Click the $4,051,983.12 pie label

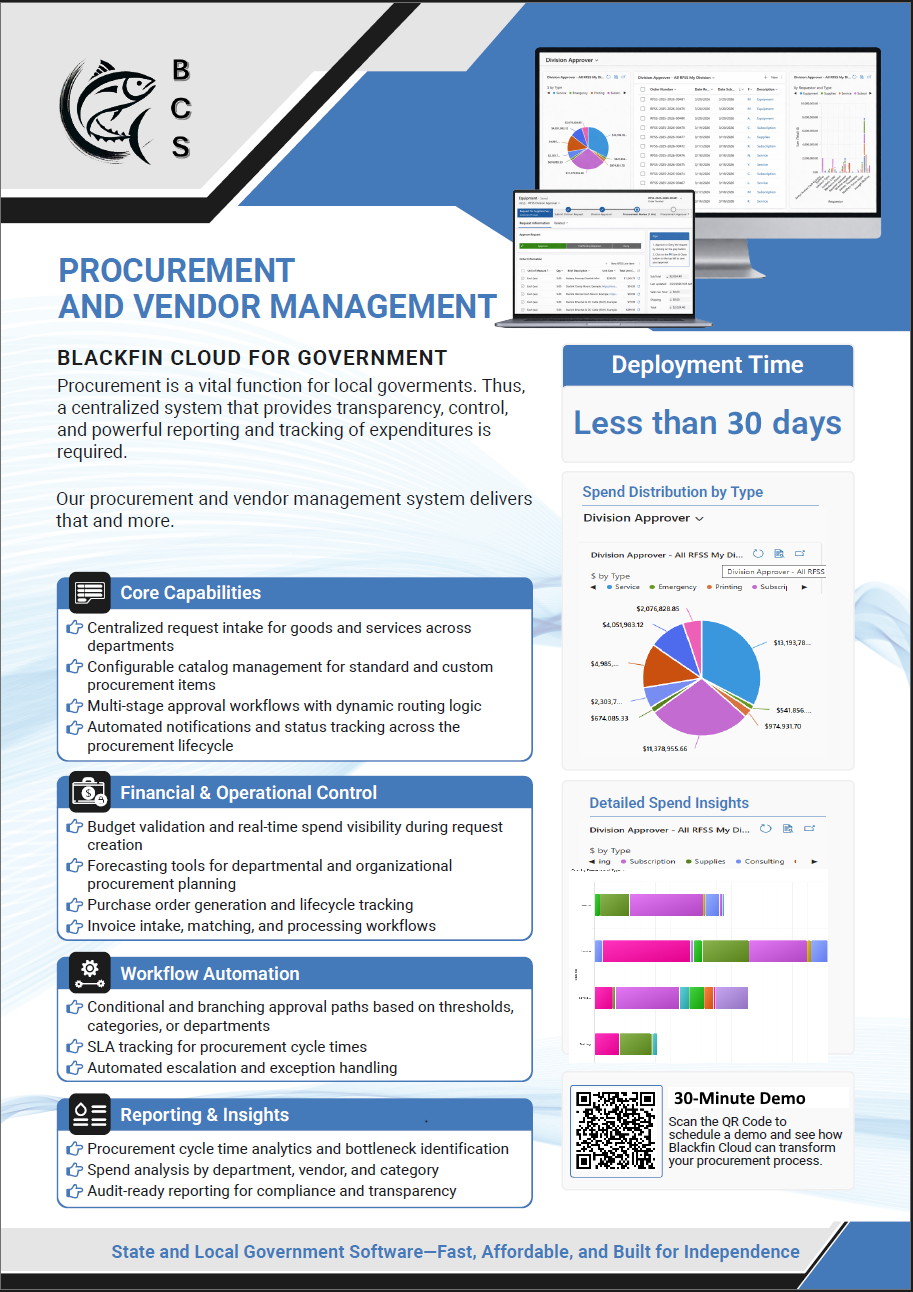623,625
